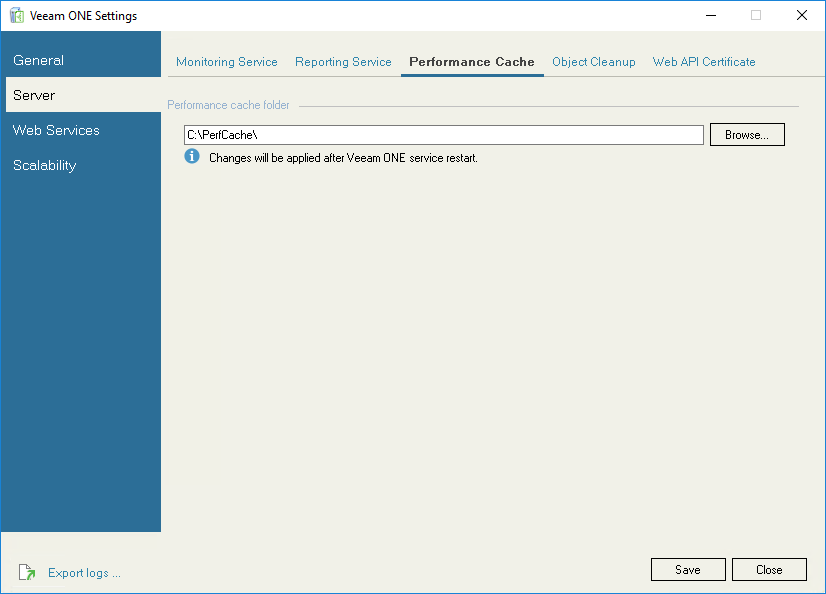The image size is (826, 594).
Task: Select the Scalability settings section
Action: [44, 165]
